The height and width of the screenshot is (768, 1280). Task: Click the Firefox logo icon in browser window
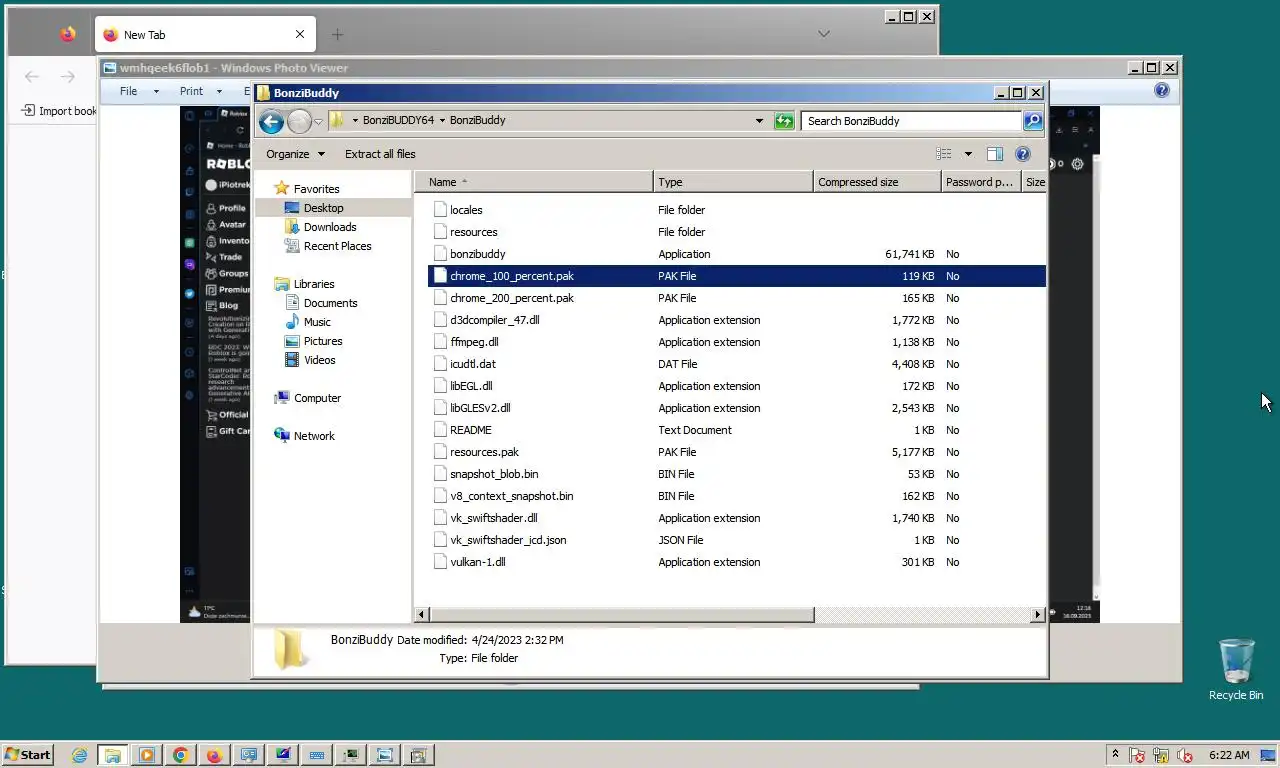(x=68, y=34)
